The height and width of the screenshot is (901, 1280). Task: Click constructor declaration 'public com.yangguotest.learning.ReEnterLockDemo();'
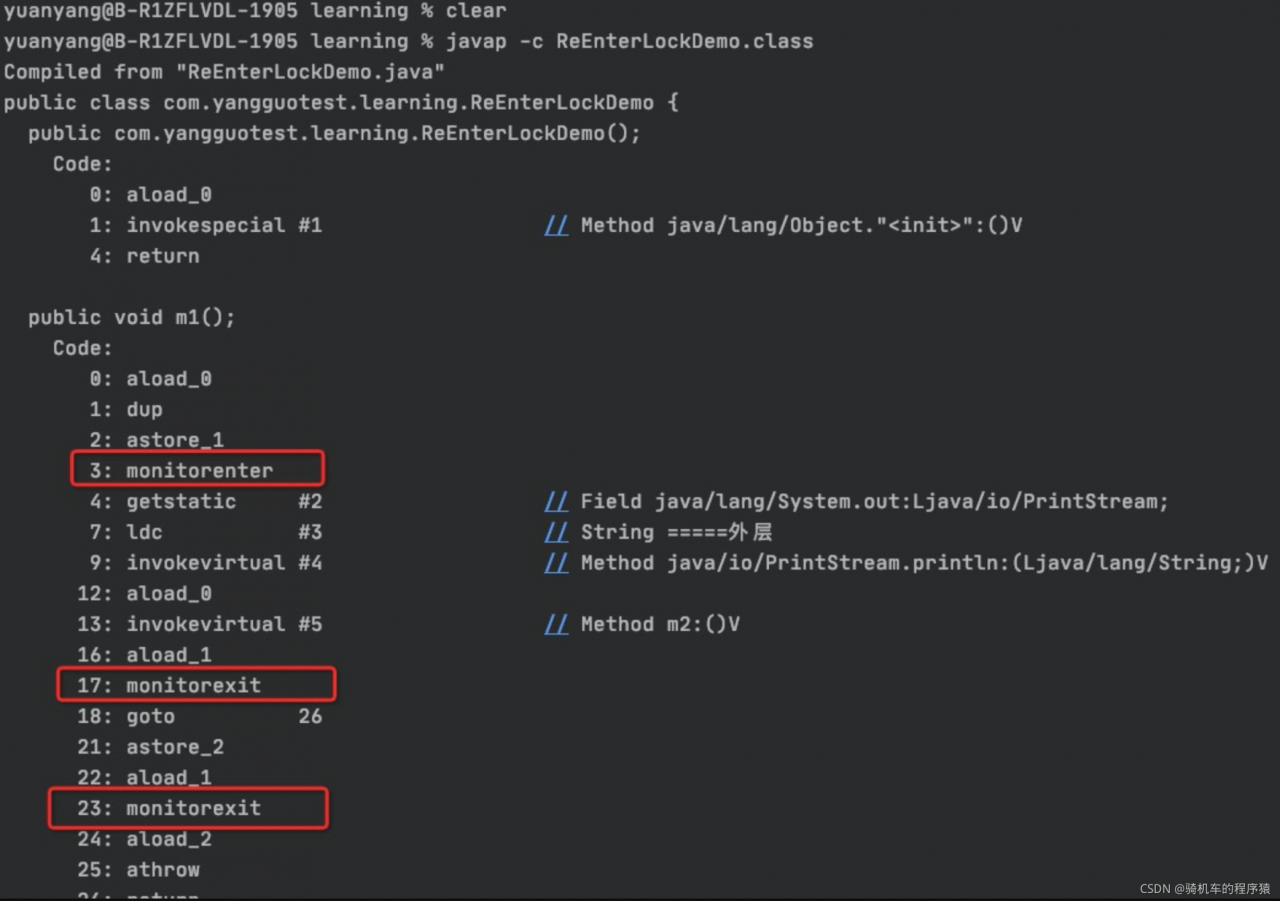click(334, 133)
